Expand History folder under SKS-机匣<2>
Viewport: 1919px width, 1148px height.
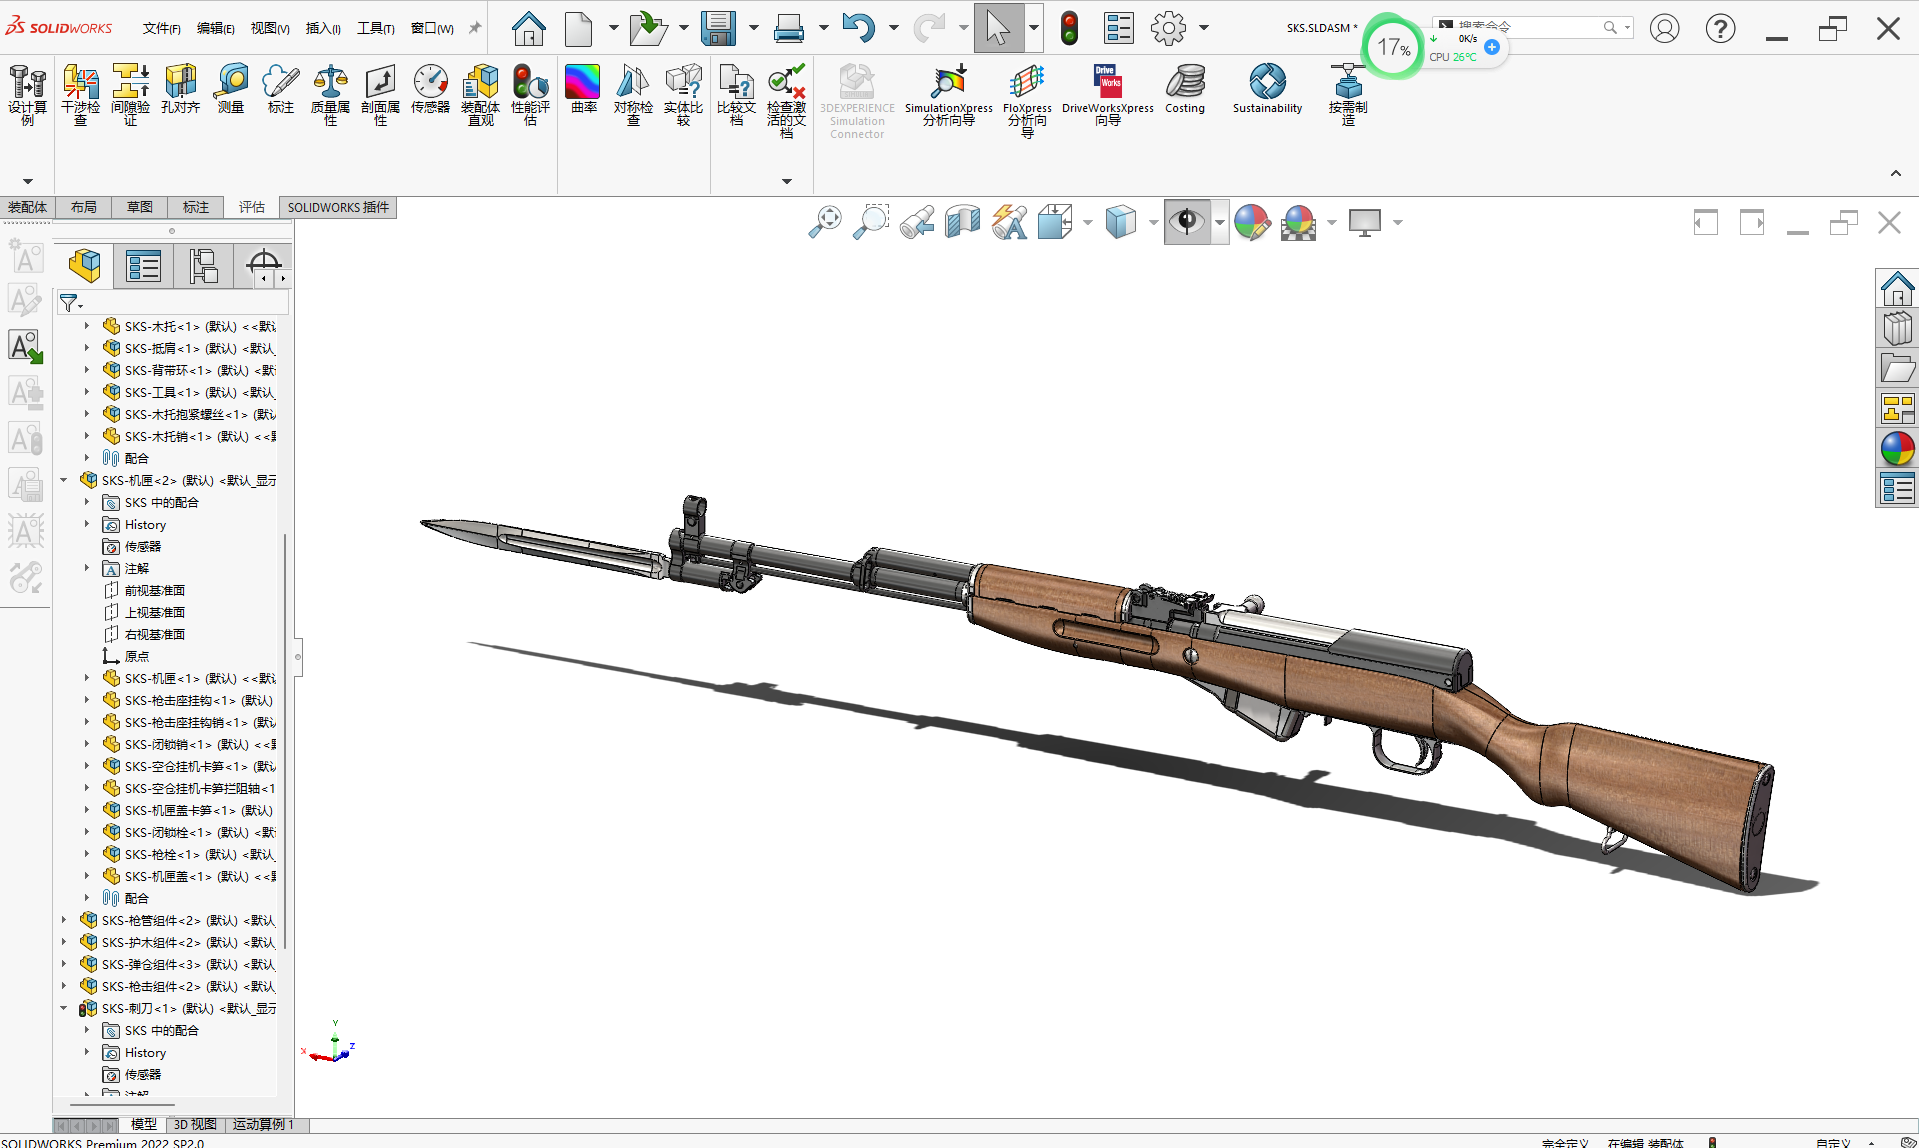[x=87, y=524]
